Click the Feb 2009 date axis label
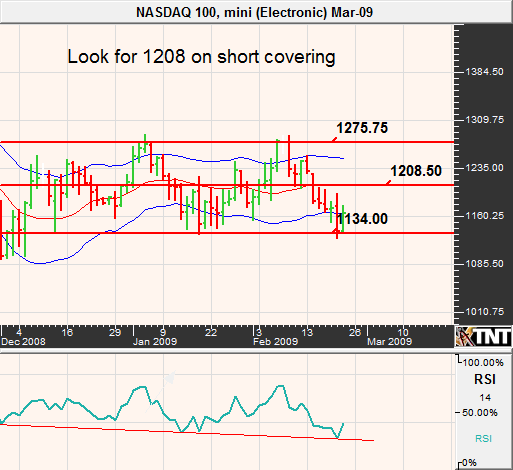 [x=275, y=342]
